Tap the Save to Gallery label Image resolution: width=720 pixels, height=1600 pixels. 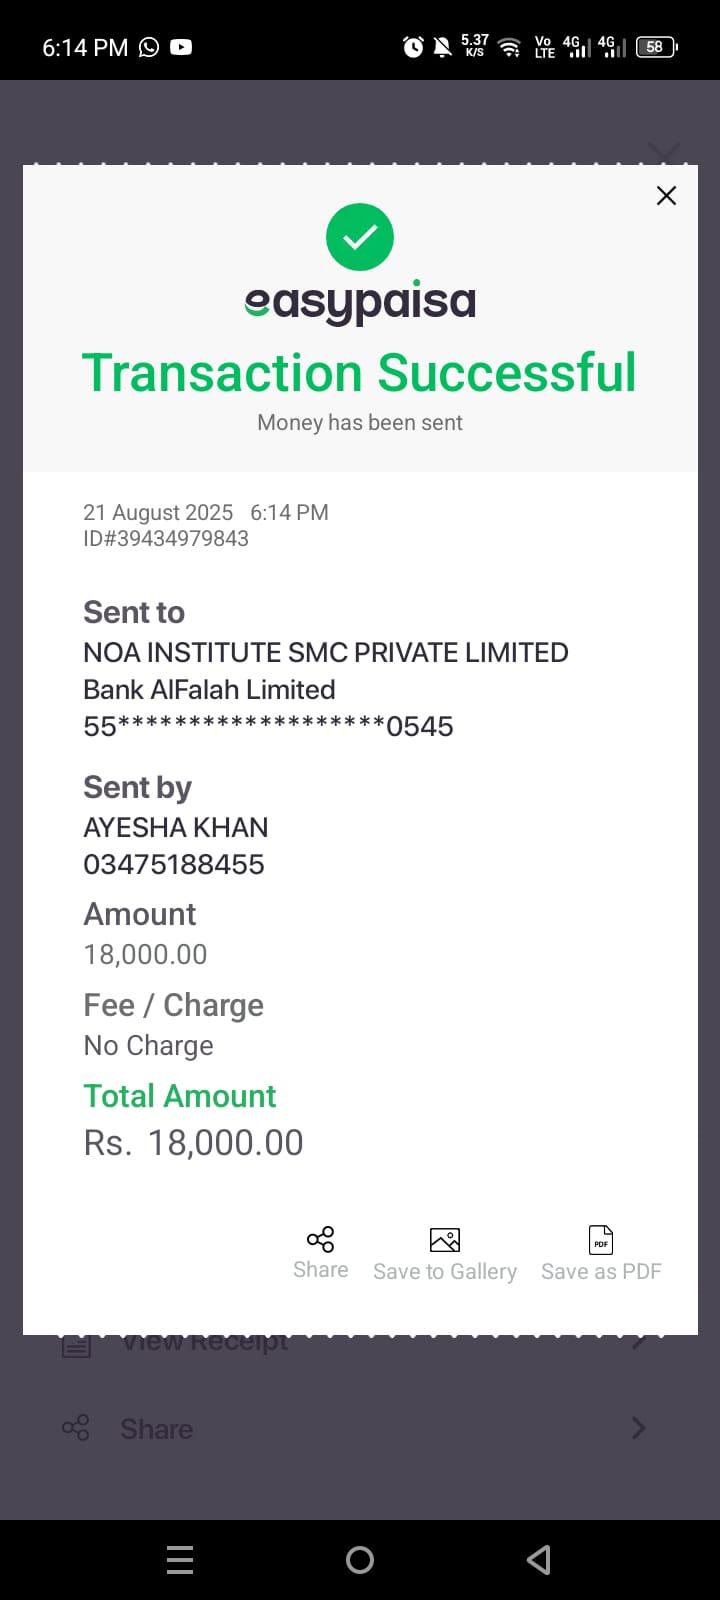click(x=445, y=1272)
